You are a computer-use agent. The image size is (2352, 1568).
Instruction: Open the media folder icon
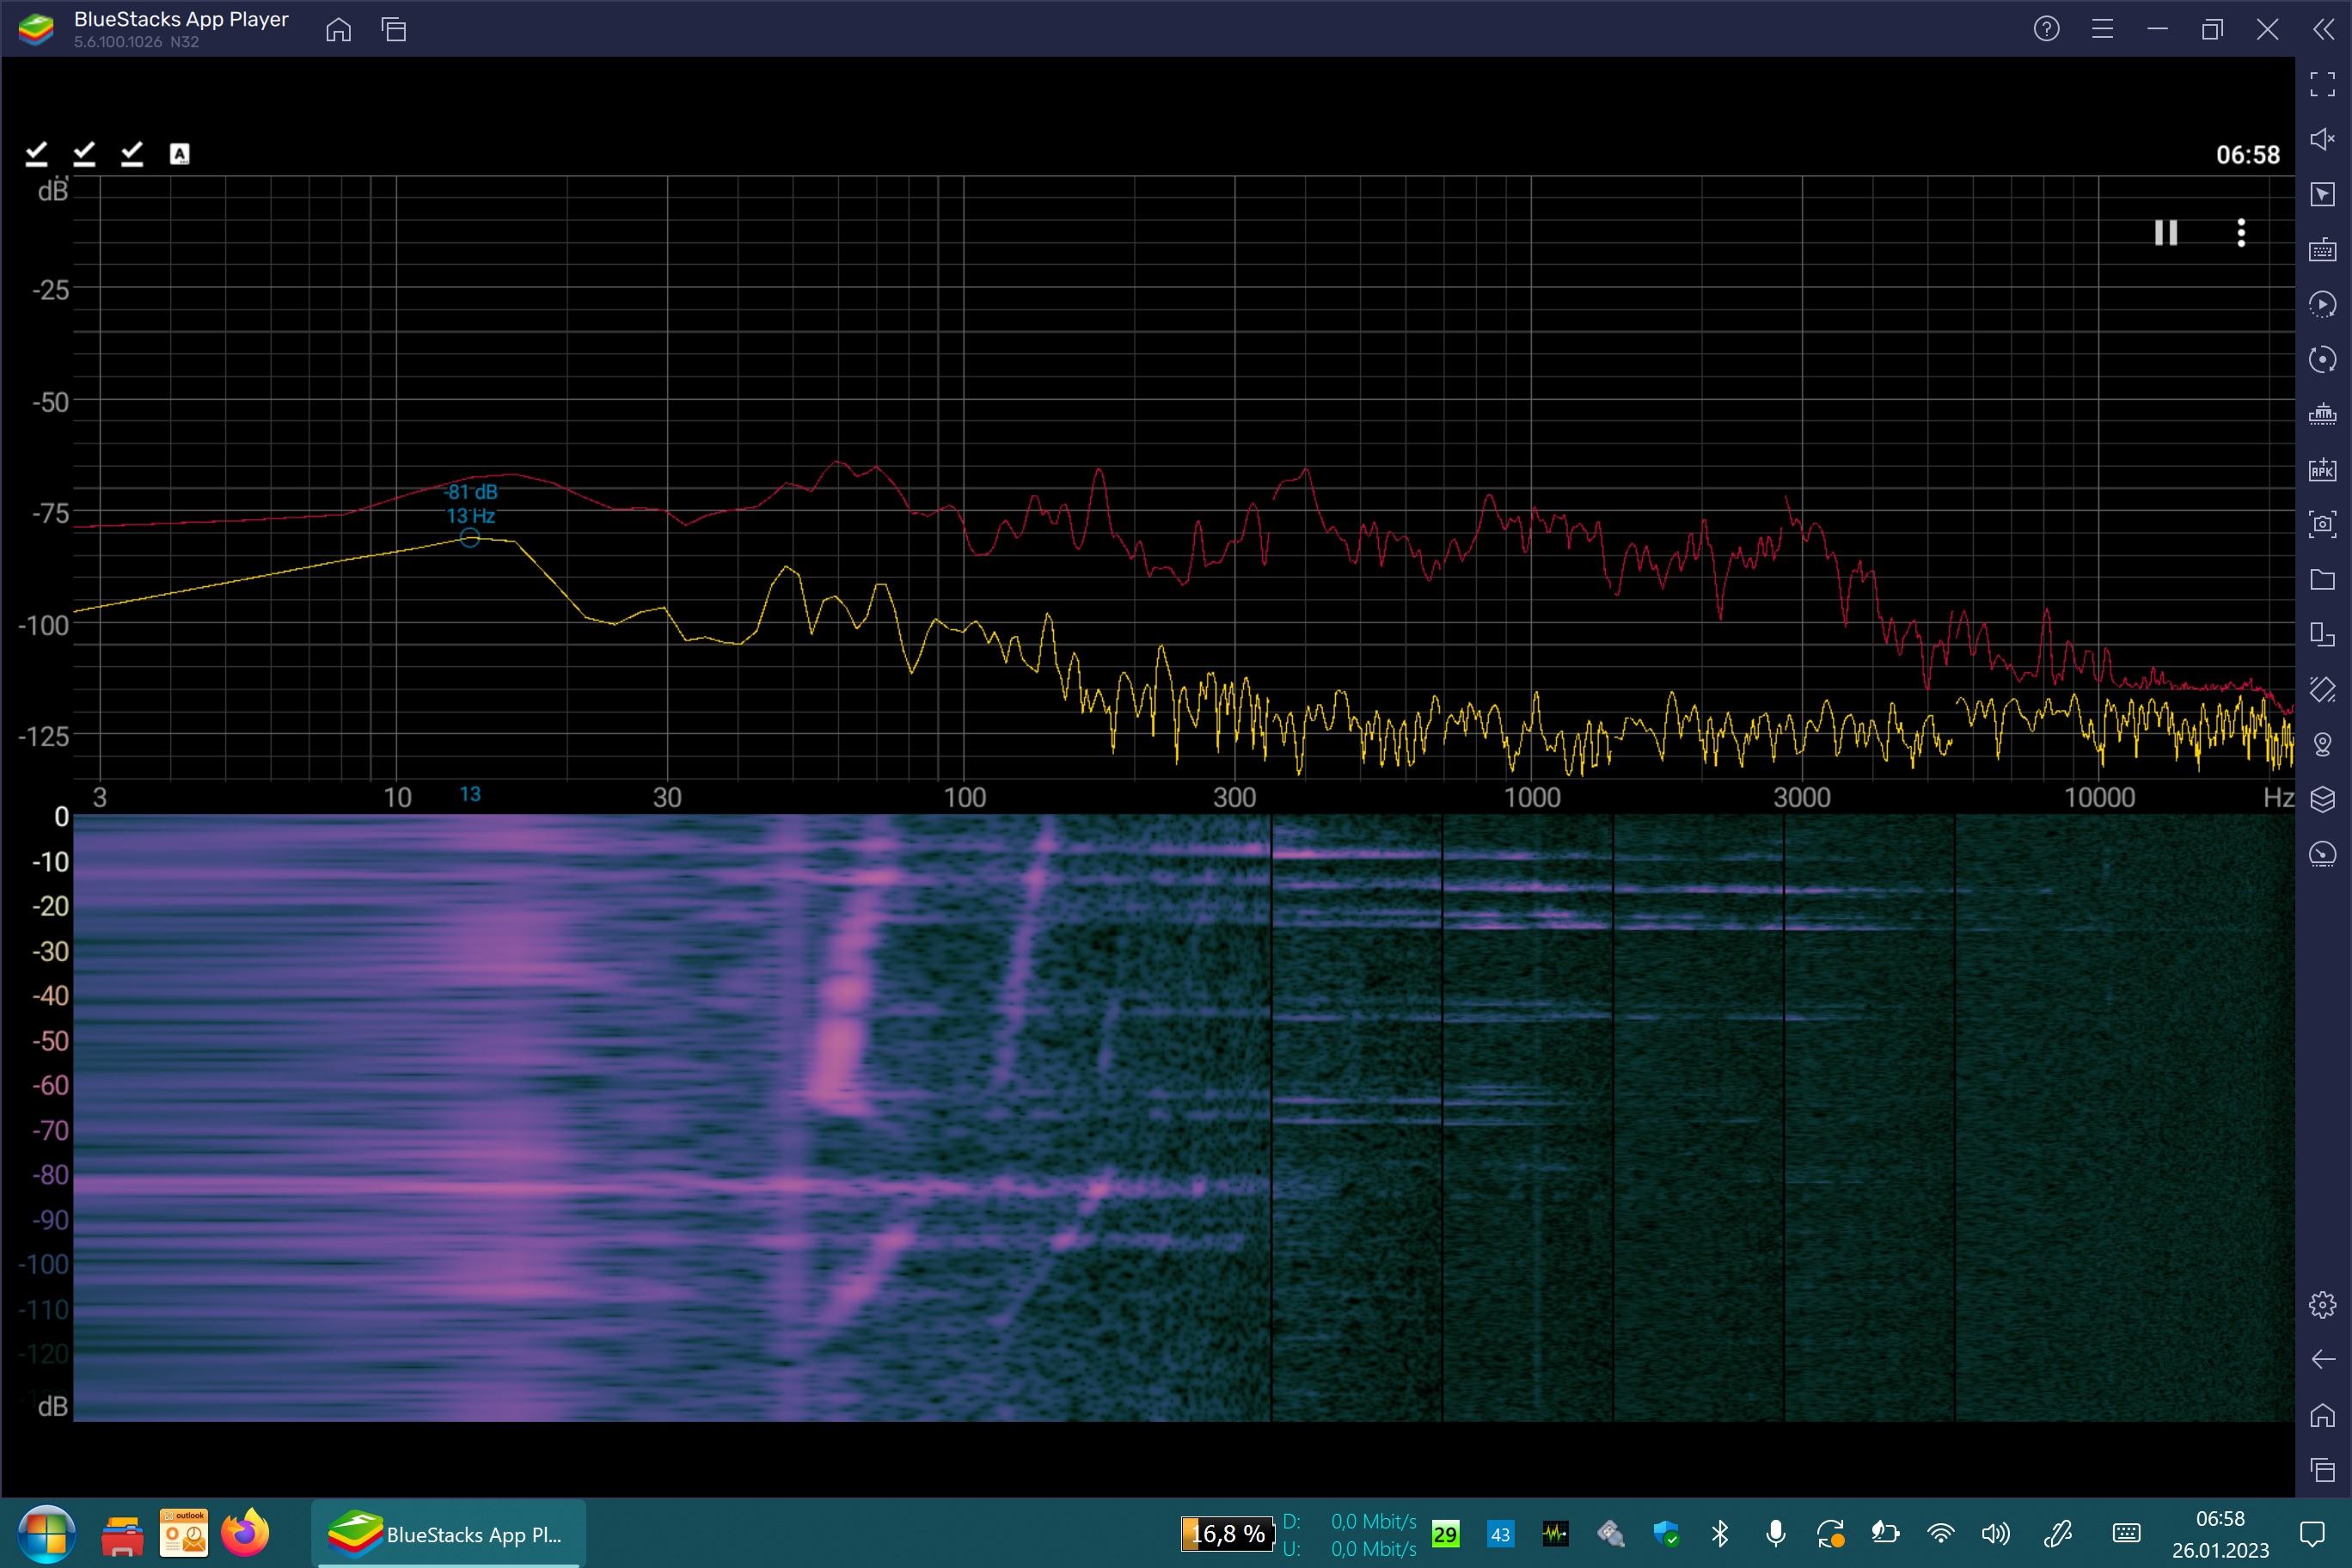coord(2322,579)
